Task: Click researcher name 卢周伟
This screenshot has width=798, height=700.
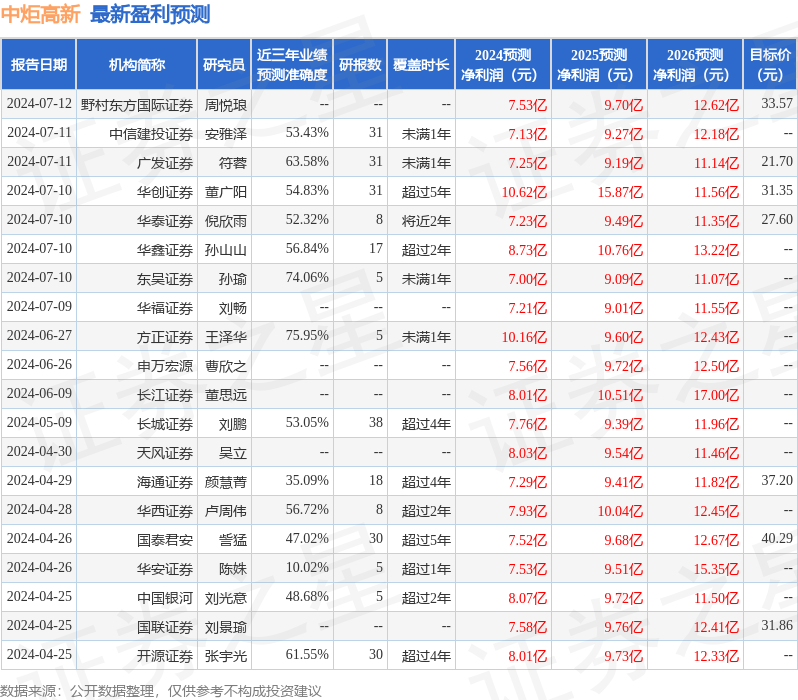Action: click(226, 512)
